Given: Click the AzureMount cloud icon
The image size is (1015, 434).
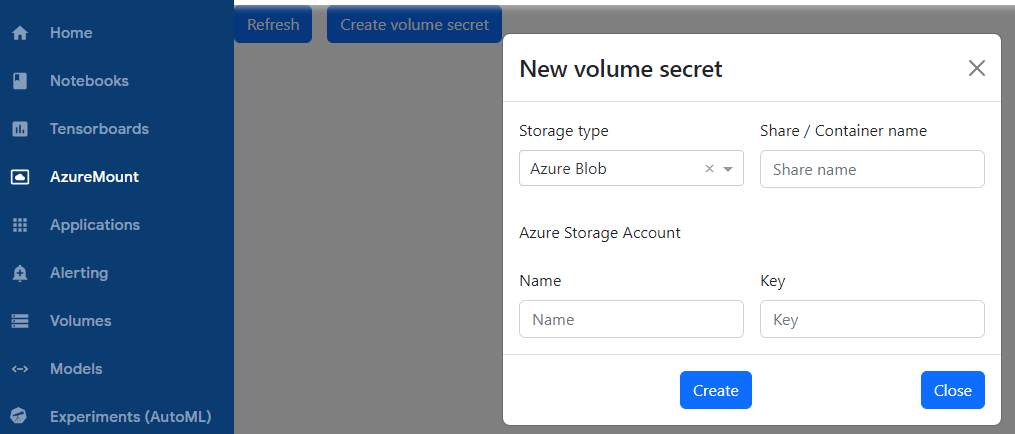Looking at the screenshot, I should point(20,177).
